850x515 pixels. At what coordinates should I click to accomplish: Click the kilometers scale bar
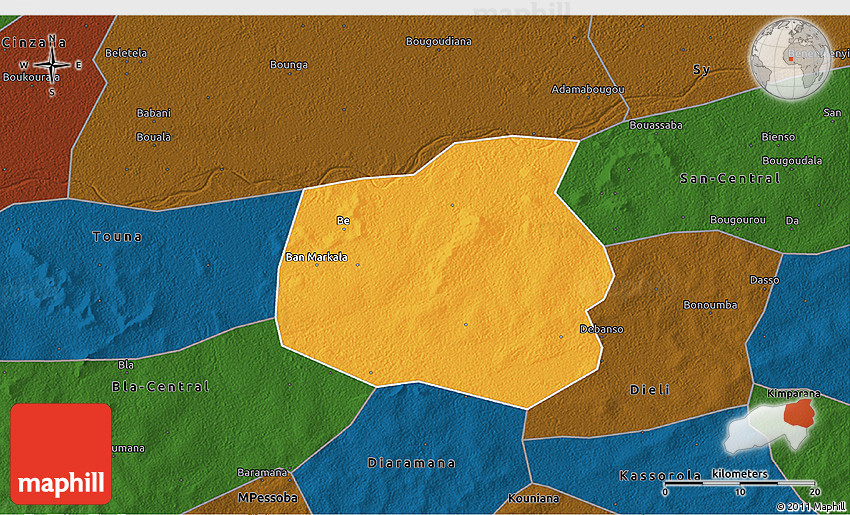click(740, 483)
